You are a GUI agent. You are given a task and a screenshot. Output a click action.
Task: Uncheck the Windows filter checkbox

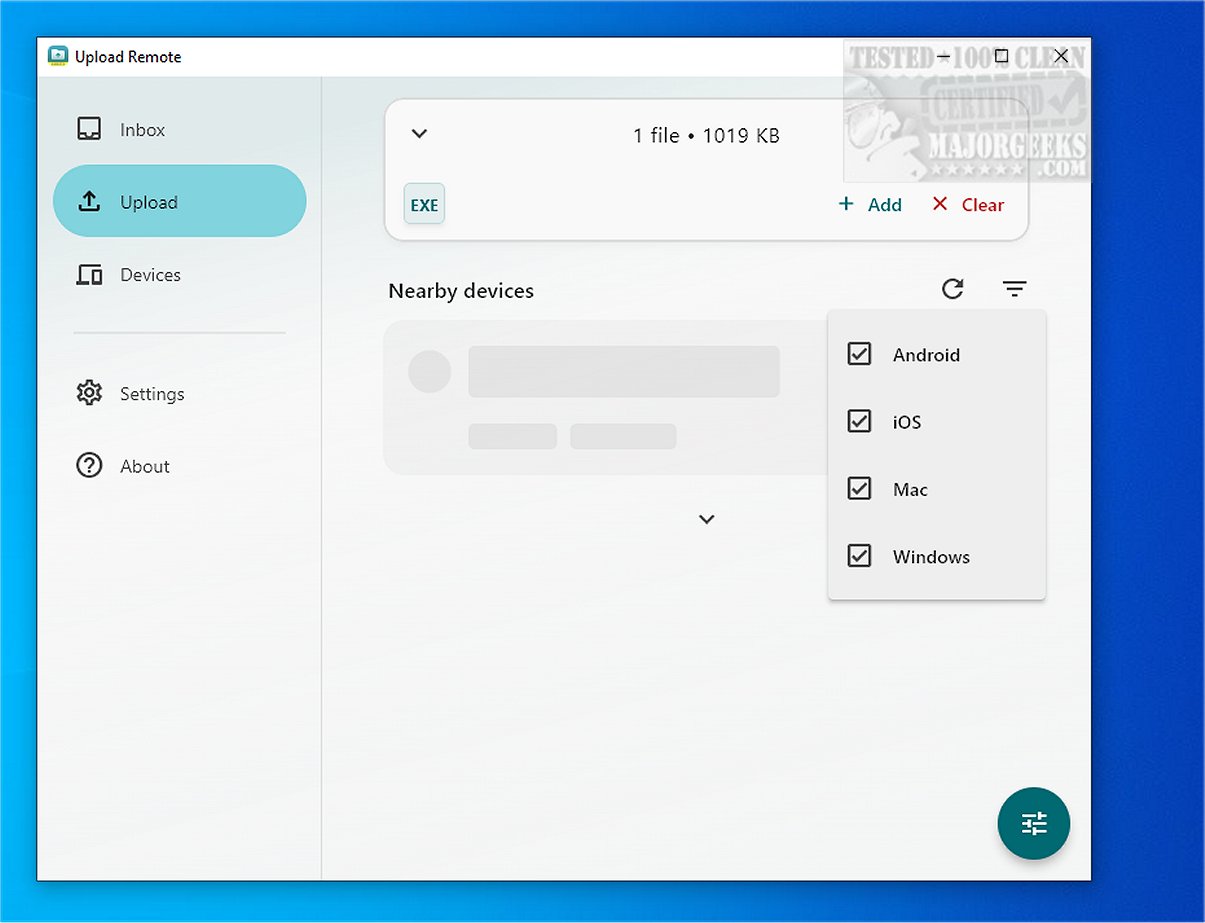[859, 556]
